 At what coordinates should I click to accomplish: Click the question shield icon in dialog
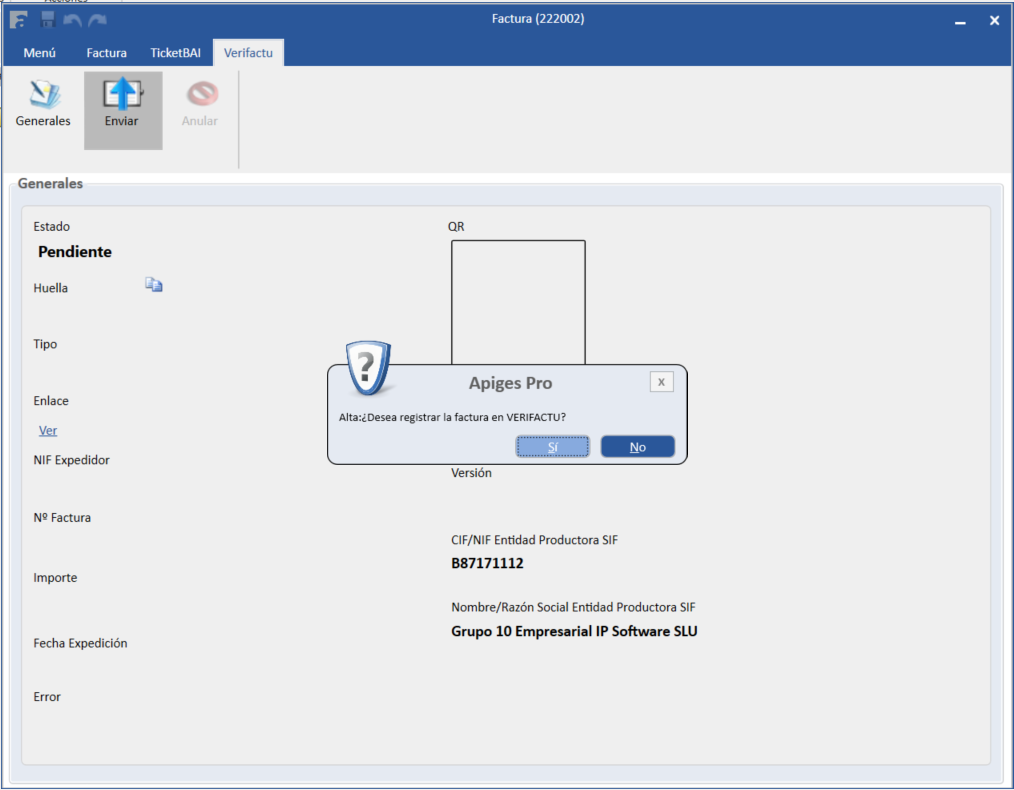[x=368, y=367]
